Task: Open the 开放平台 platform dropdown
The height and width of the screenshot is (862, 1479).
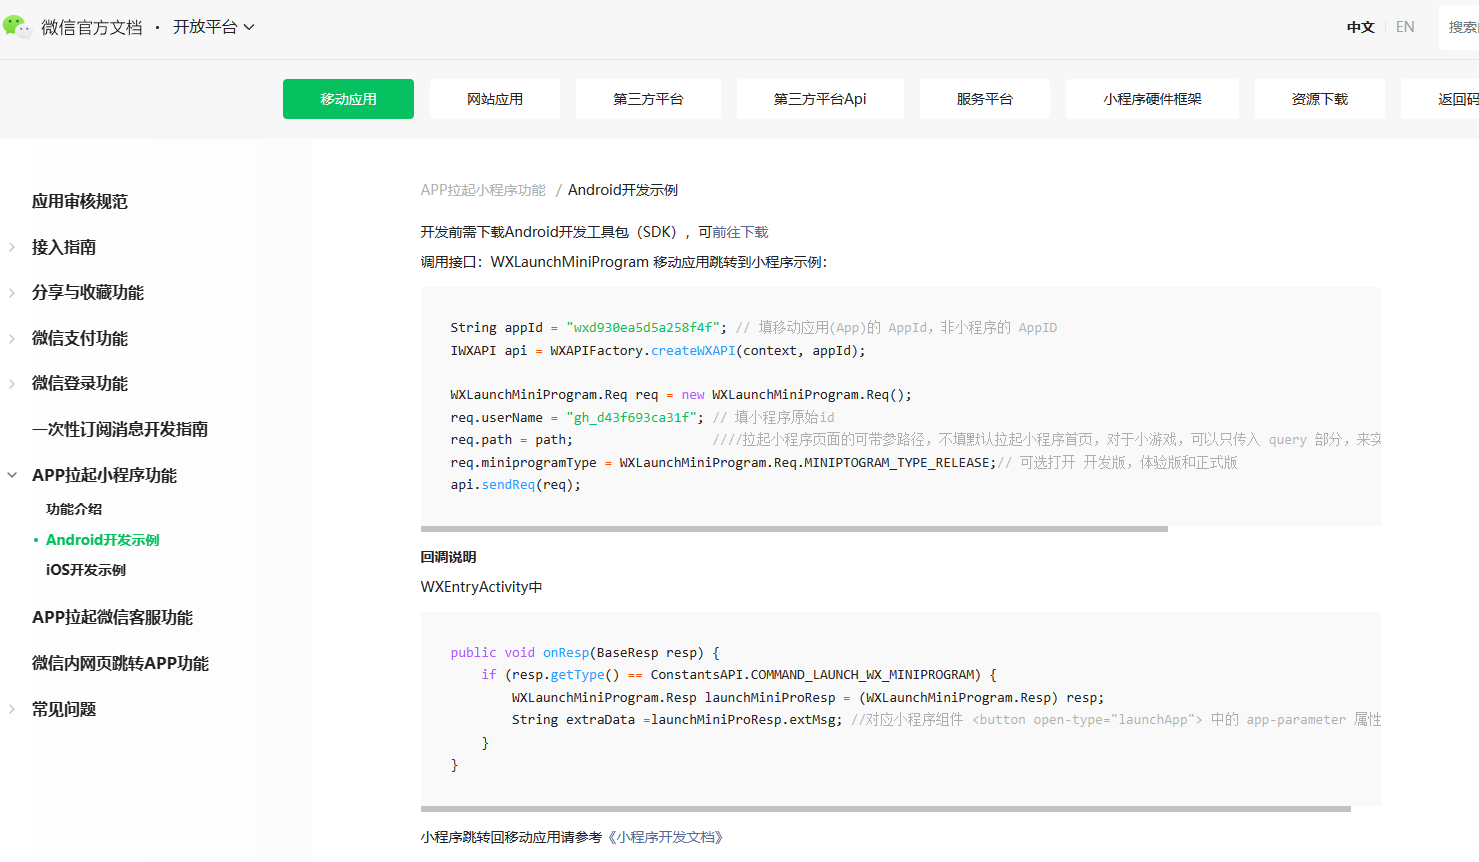Action: 214,27
